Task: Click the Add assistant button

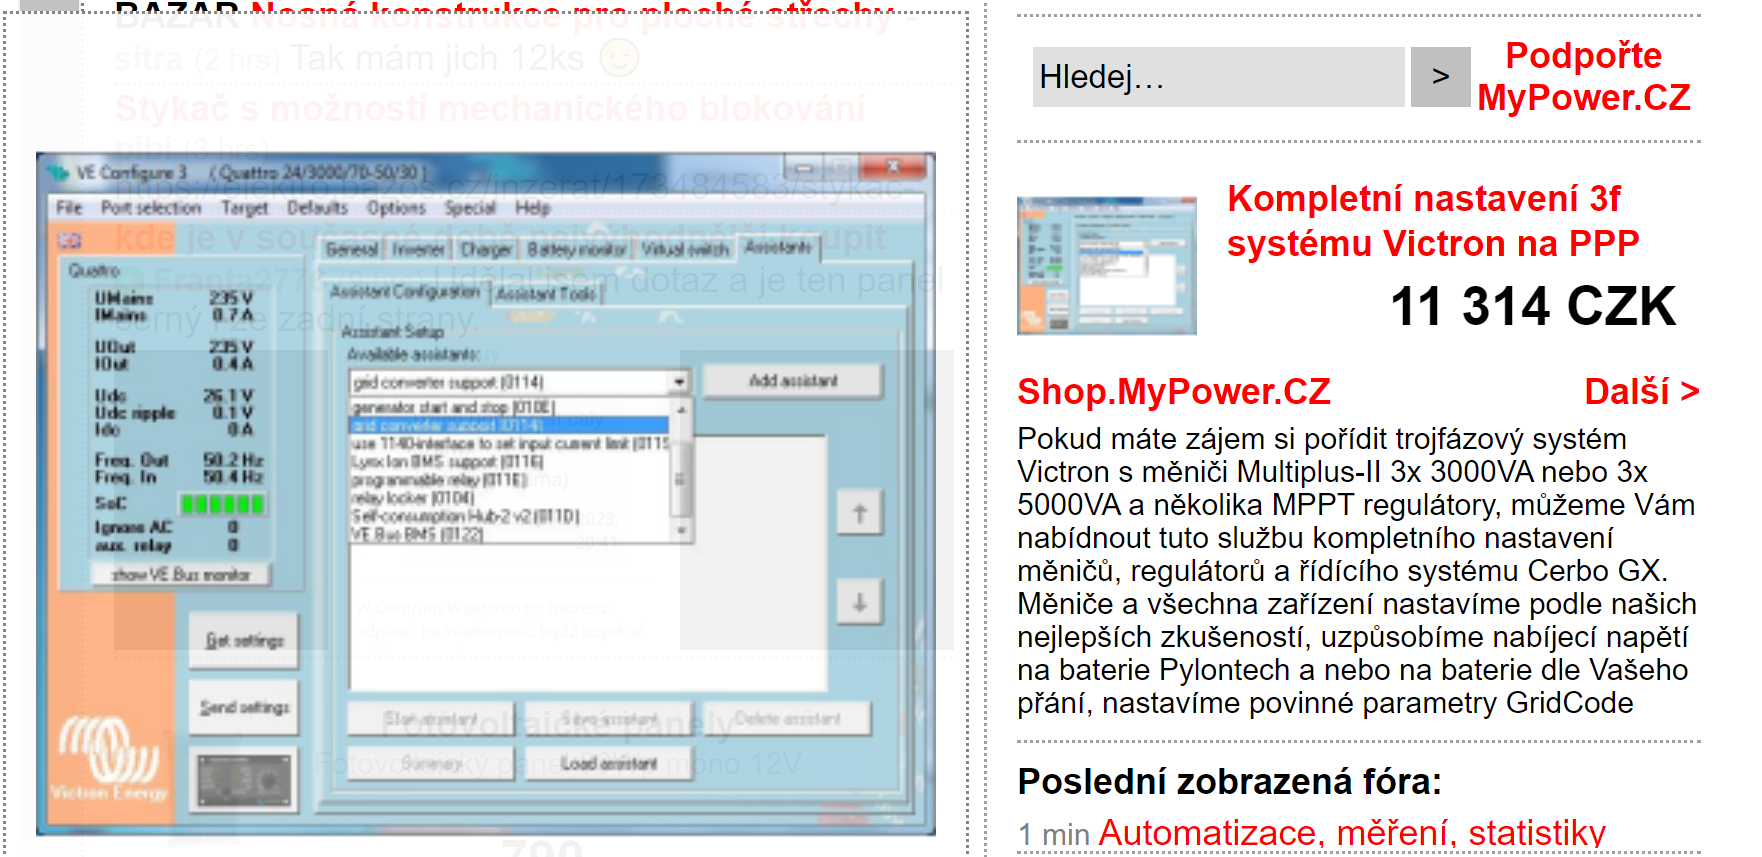Action: pos(793,381)
